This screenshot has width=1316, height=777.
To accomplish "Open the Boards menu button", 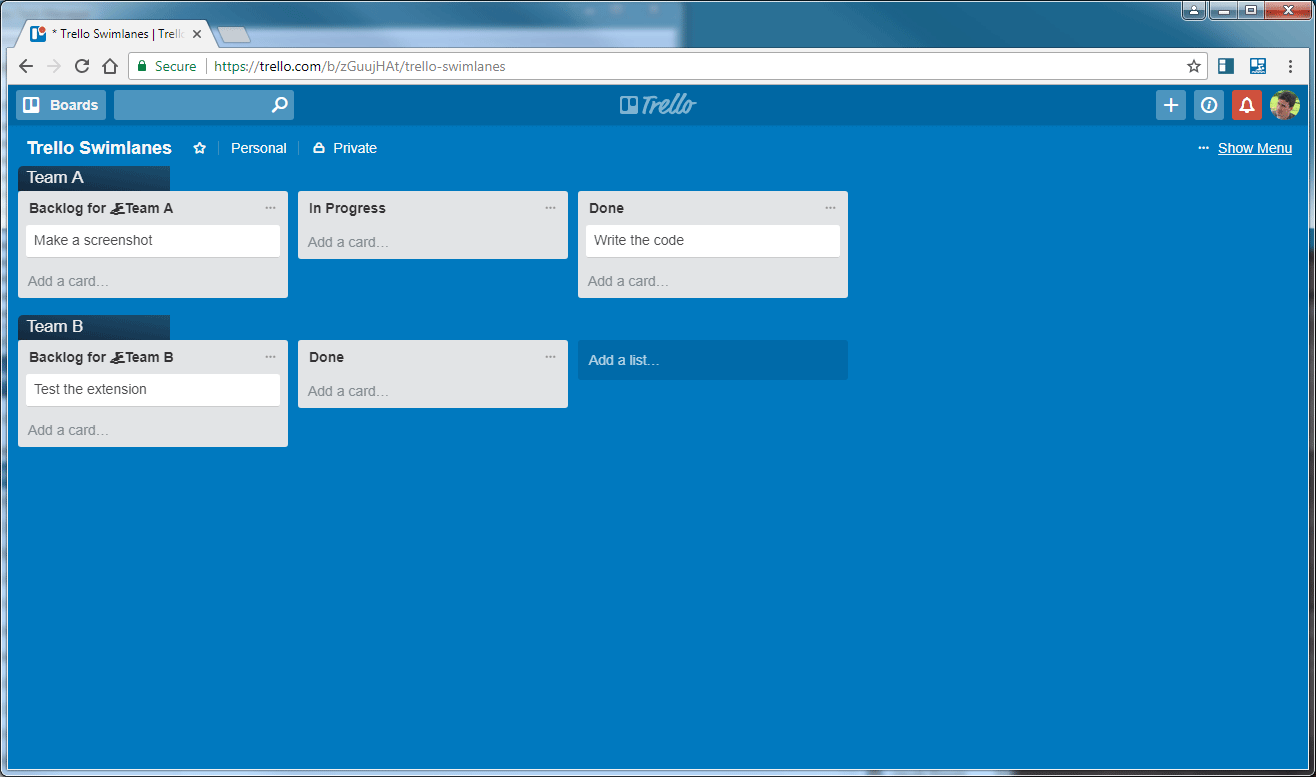I will [x=61, y=105].
